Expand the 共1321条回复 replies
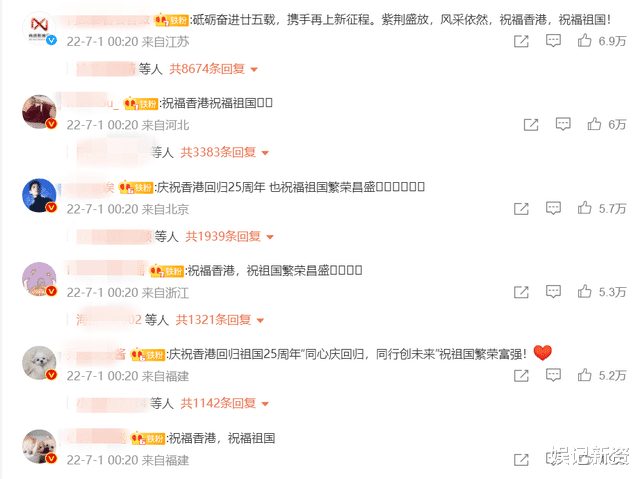Screen dimensions: 640x479 (220, 320)
